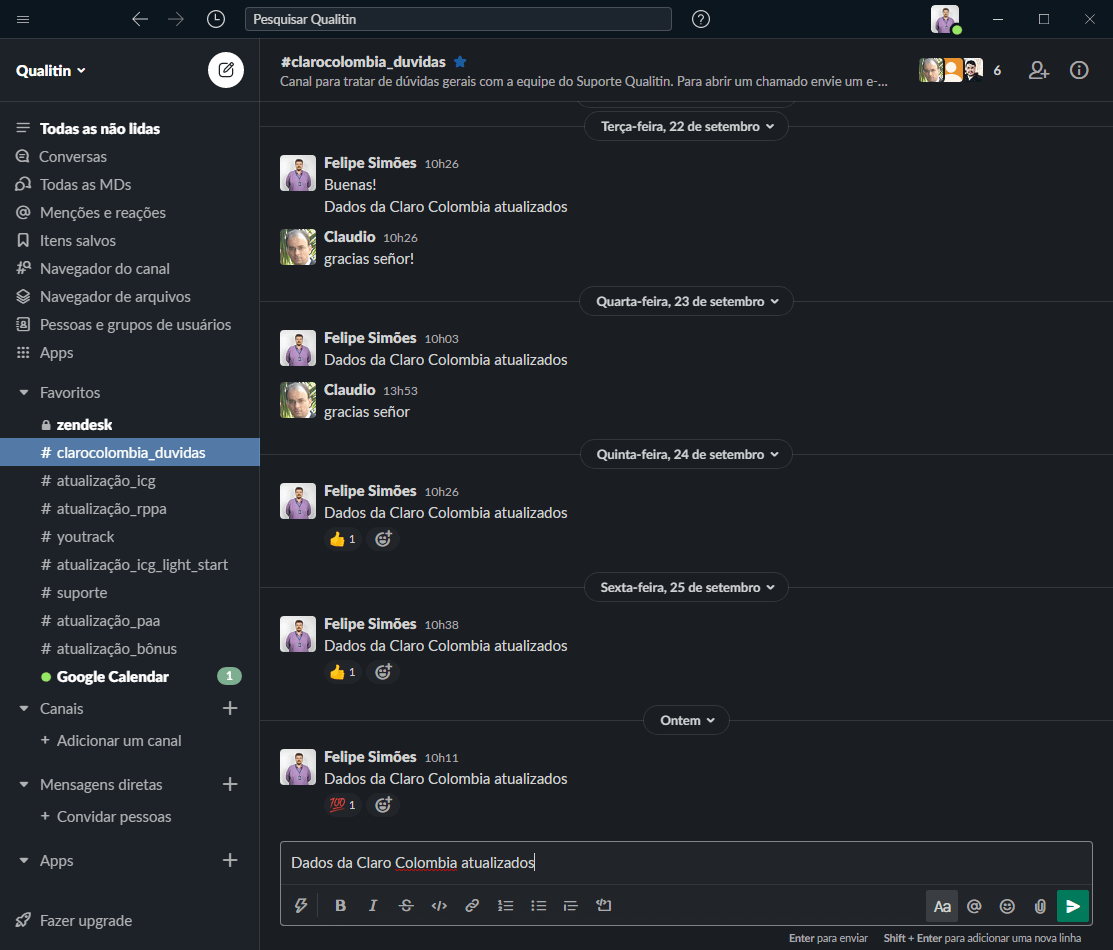Open the emoji picker in composer
Screen dimensions: 1113x950
click(1007, 906)
